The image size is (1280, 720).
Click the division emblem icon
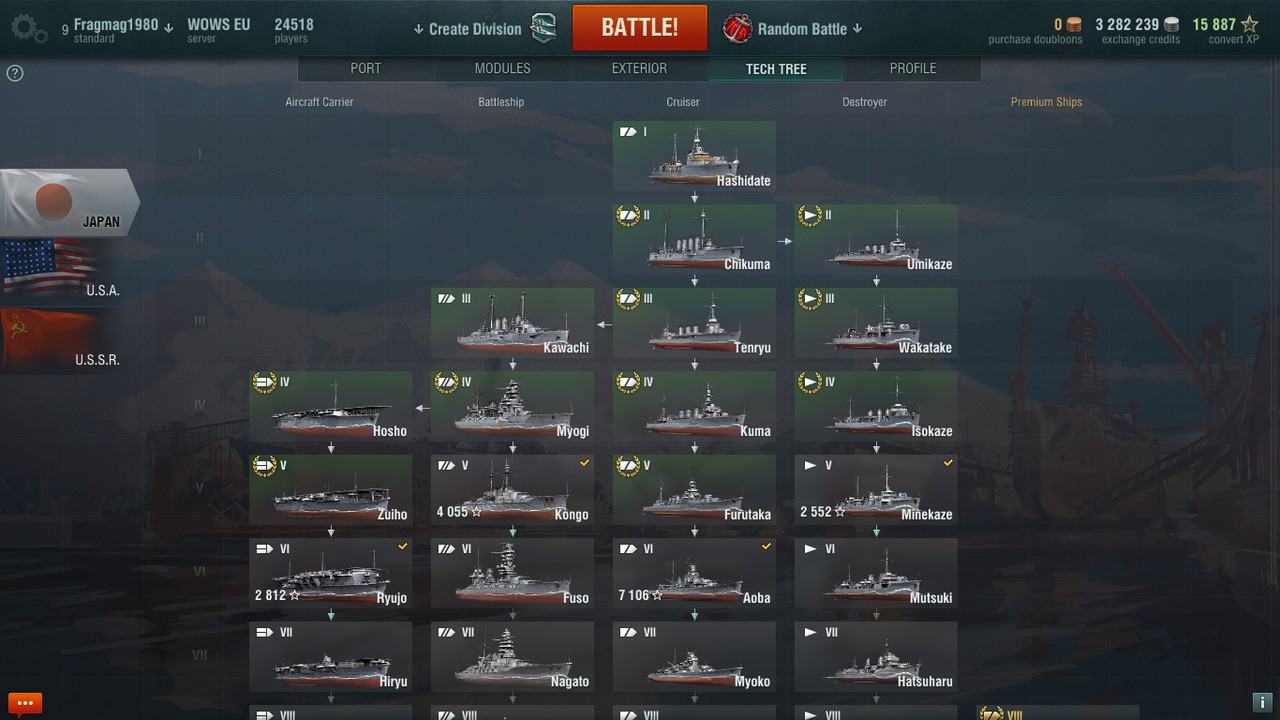point(543,28)
